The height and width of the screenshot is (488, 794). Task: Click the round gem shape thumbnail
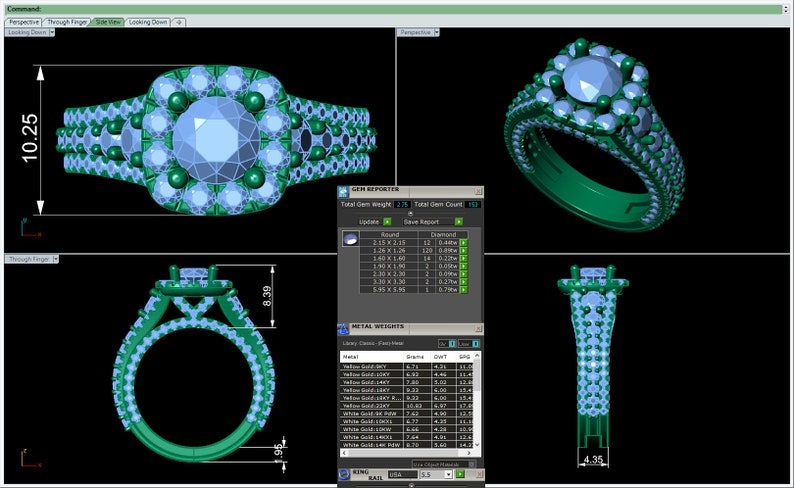[350, 238]
